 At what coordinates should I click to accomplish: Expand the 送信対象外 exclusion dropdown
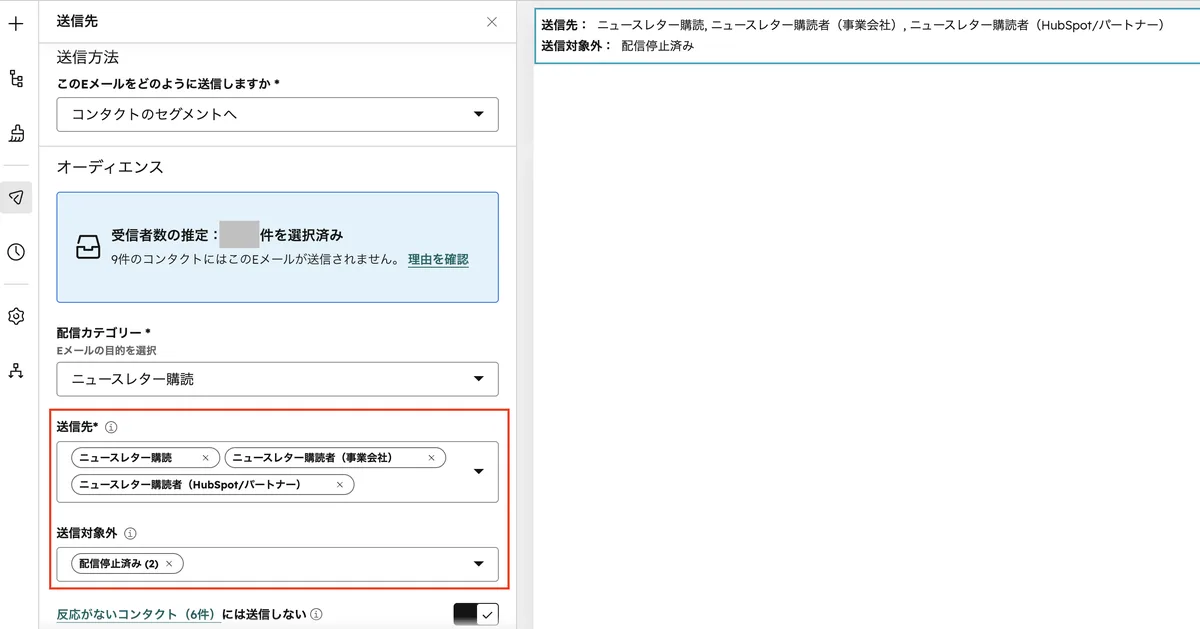(x=478, y=564)
